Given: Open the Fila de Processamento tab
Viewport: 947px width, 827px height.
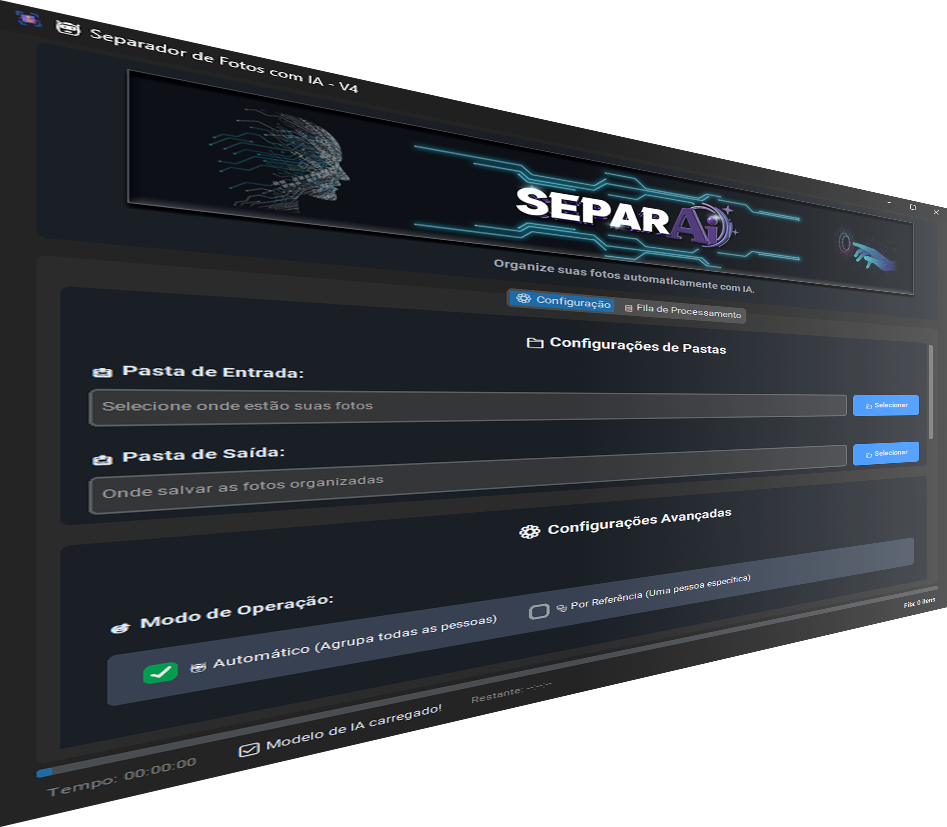Looking at the screenshot, I should tap(682, 311).
